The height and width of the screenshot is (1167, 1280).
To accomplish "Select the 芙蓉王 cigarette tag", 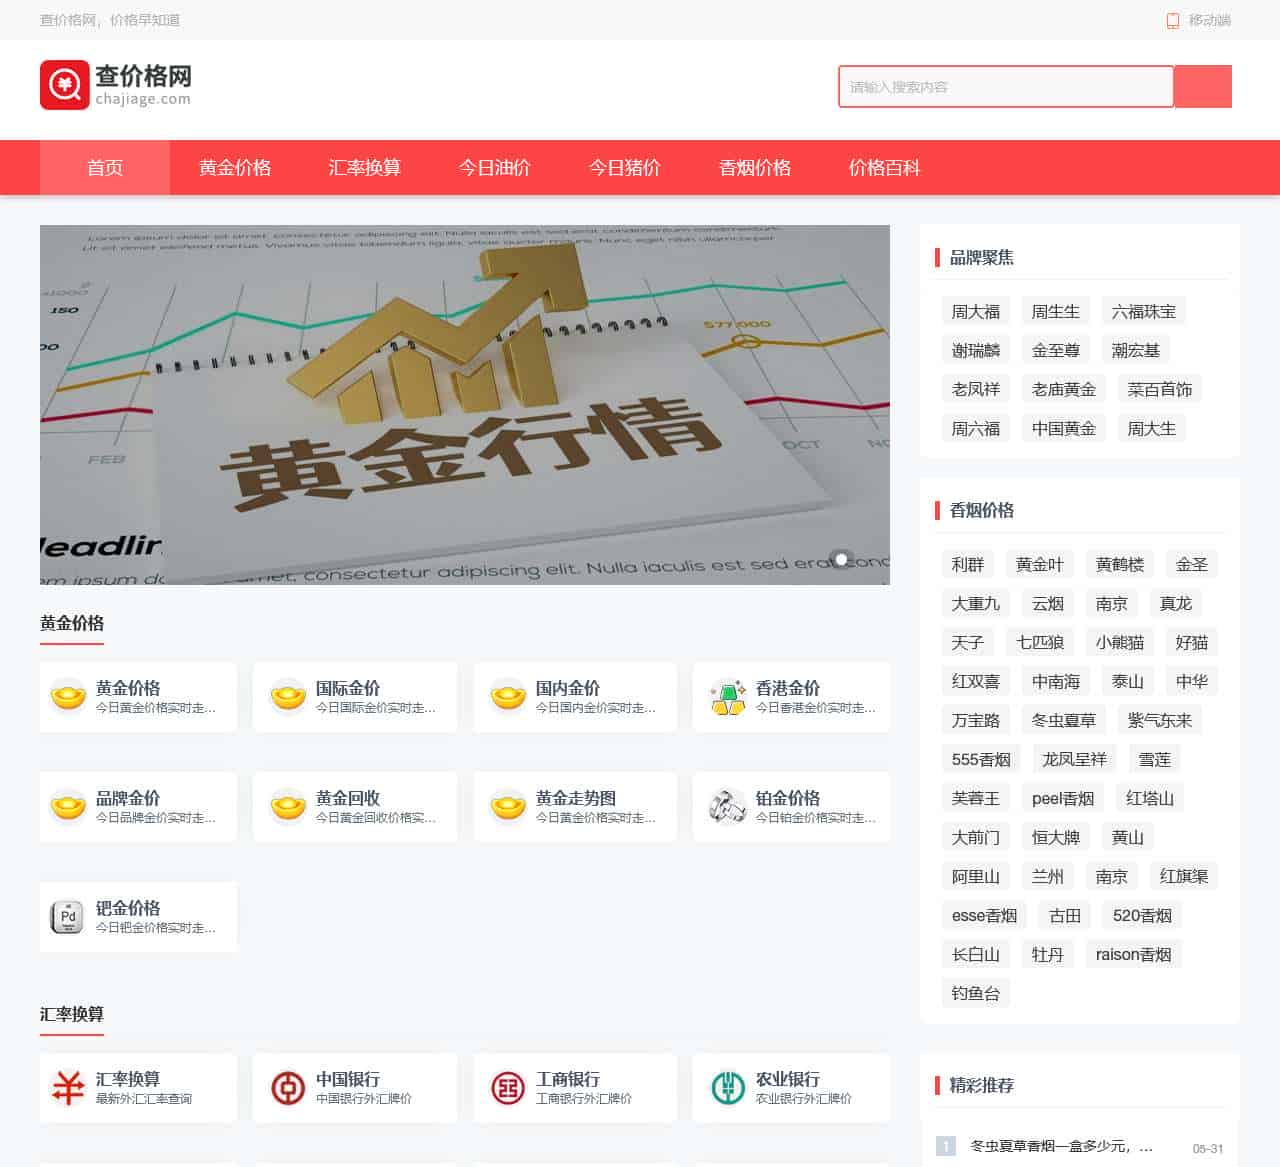I will (x=976, y=798).
